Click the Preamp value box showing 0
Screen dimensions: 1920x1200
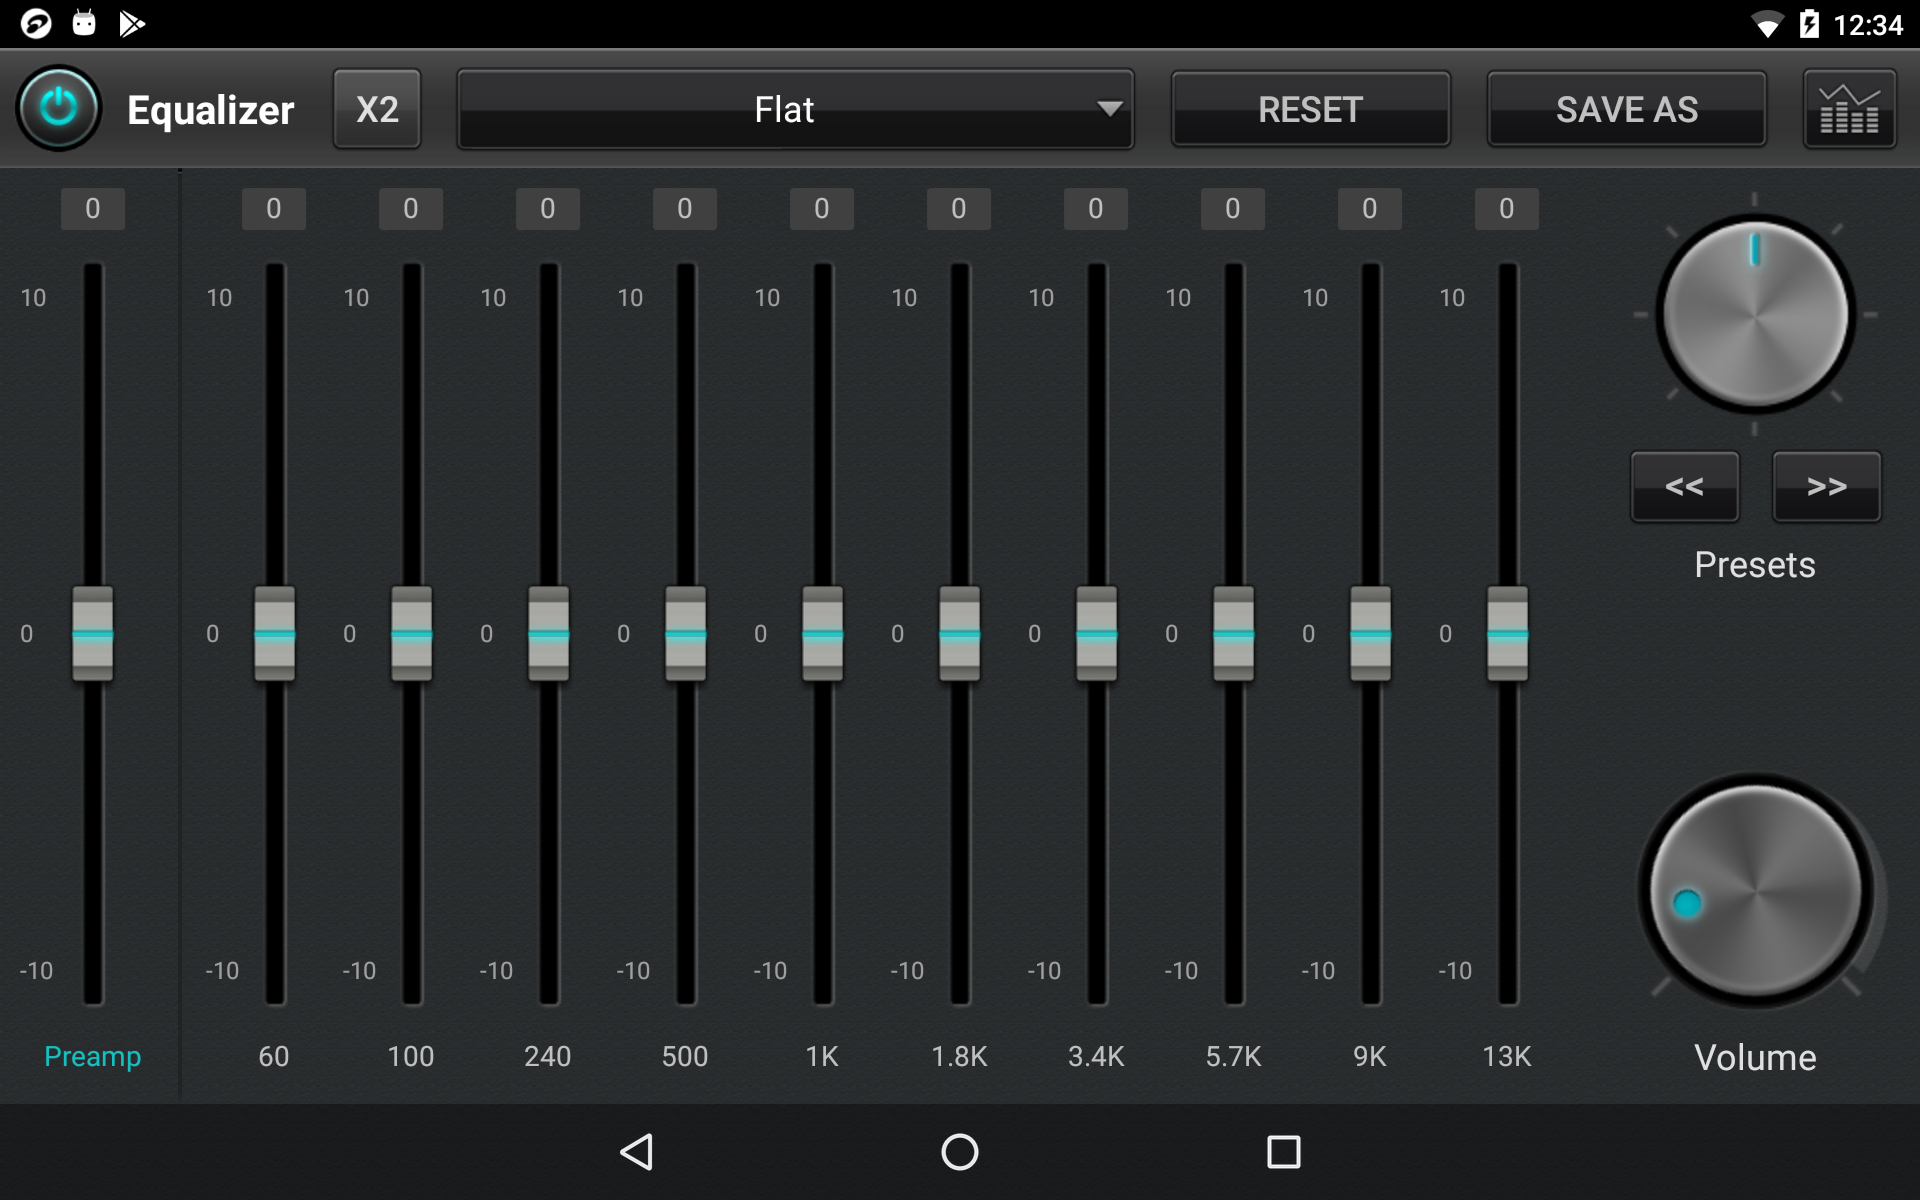coord(93,209)
